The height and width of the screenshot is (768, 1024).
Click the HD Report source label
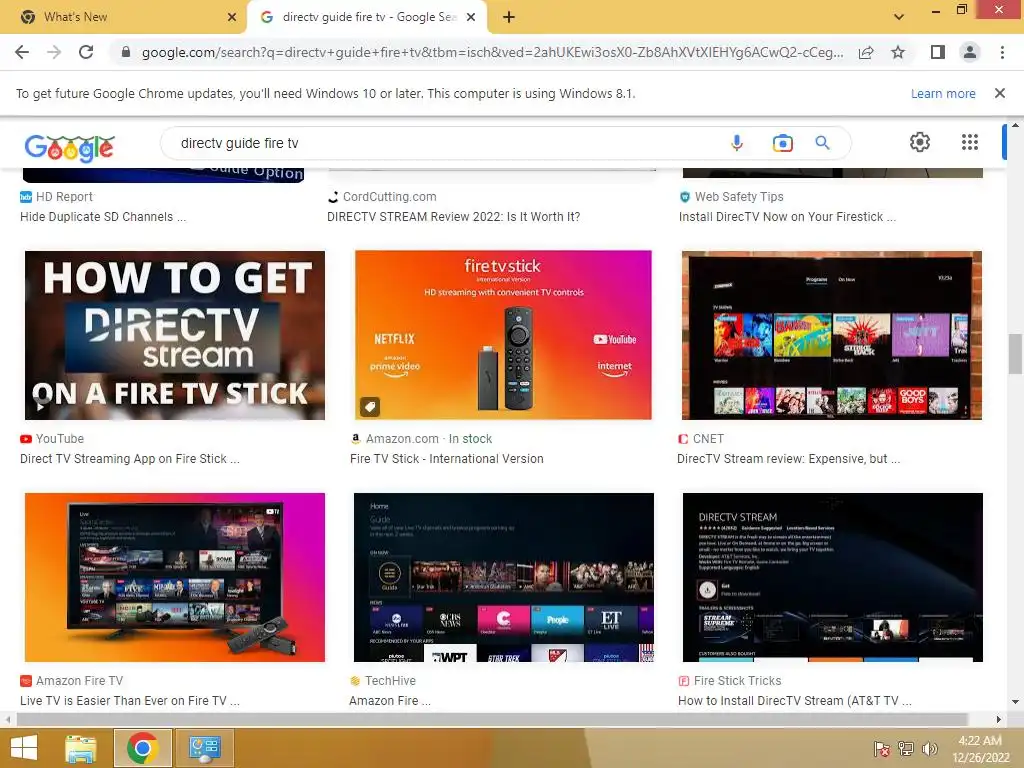point(64,197)
